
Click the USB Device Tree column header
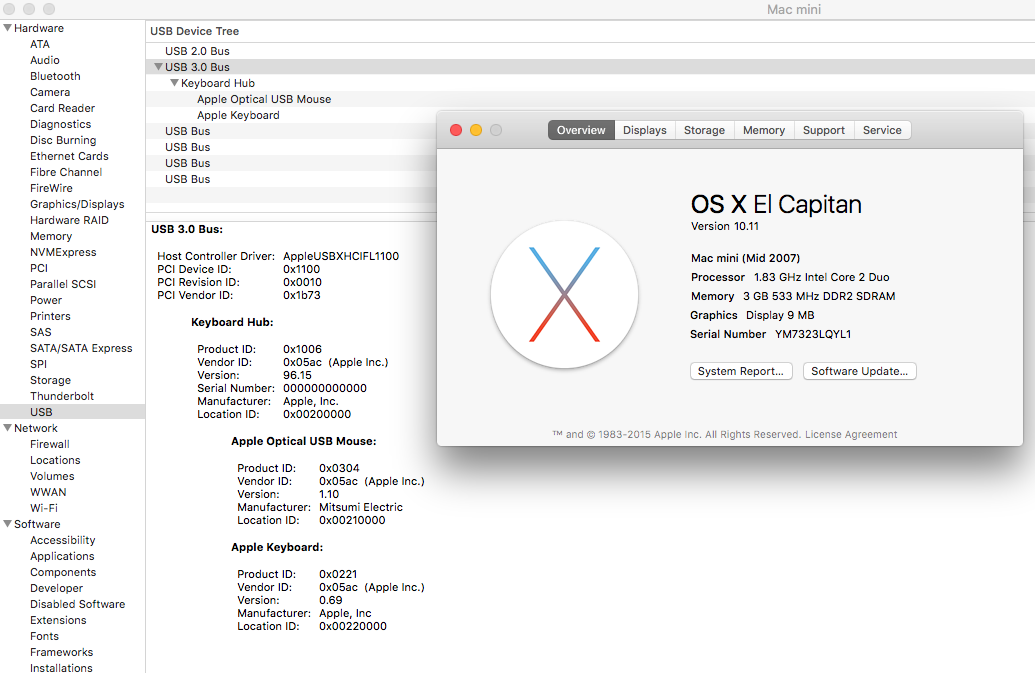[194, 31]
